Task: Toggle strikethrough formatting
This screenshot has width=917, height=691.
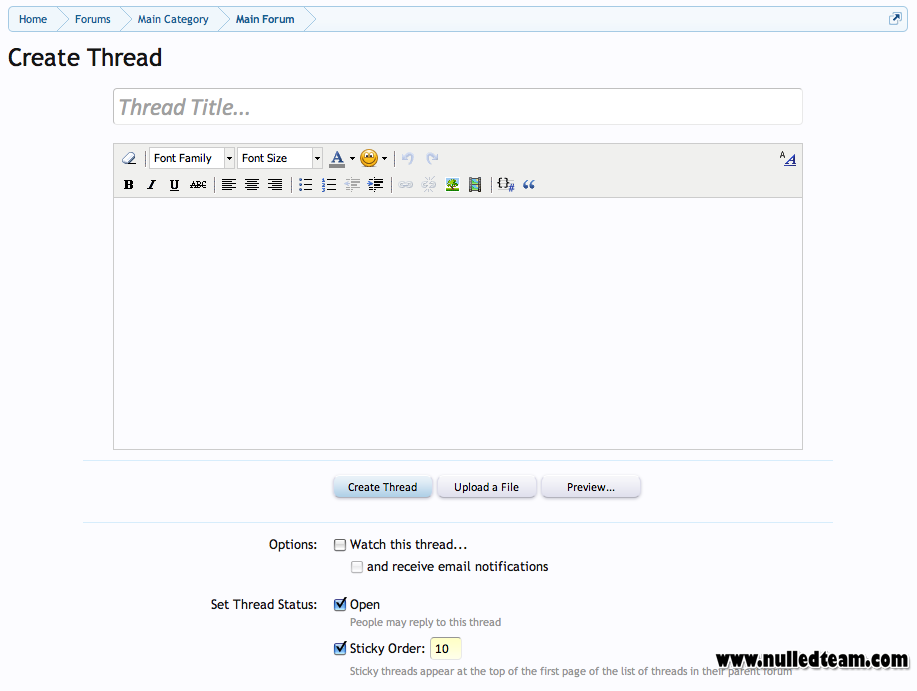Action: pos(198,185)
